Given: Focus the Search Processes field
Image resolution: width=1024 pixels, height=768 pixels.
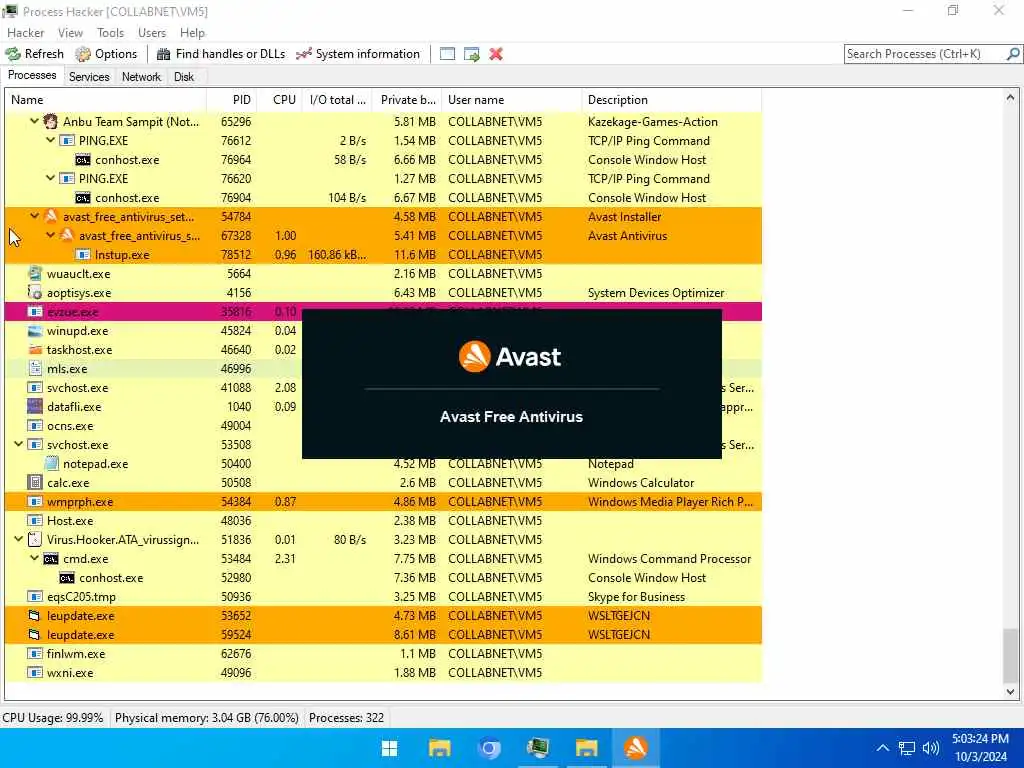Looking at the screenshot, I should coord(925,54).
